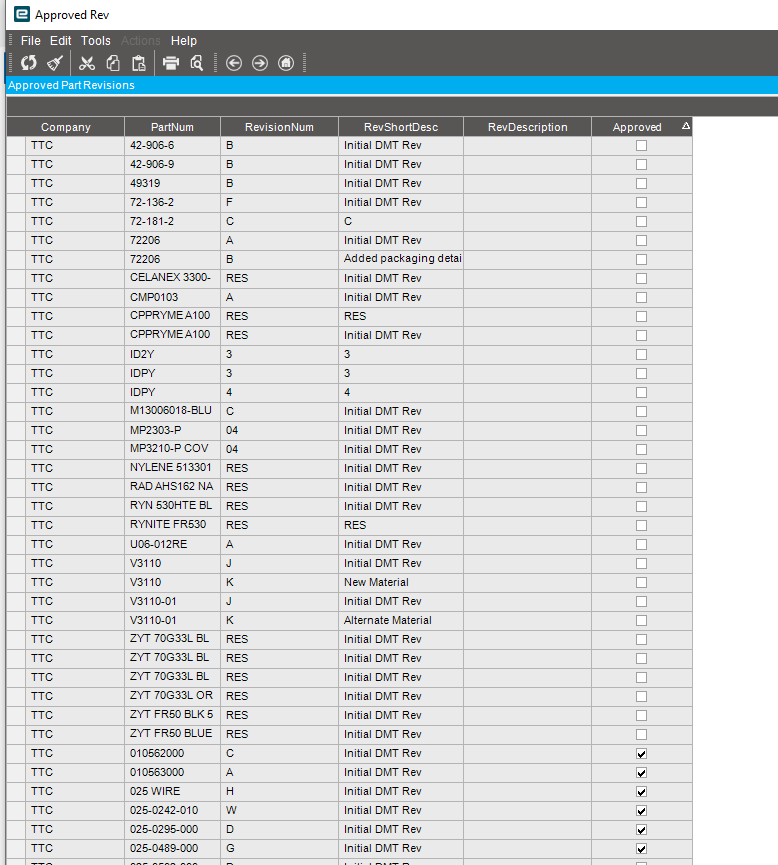The width and height of the screenshot is (778, 865).
Task: Click the 010563000 part cell
Action: coord(172,772)
